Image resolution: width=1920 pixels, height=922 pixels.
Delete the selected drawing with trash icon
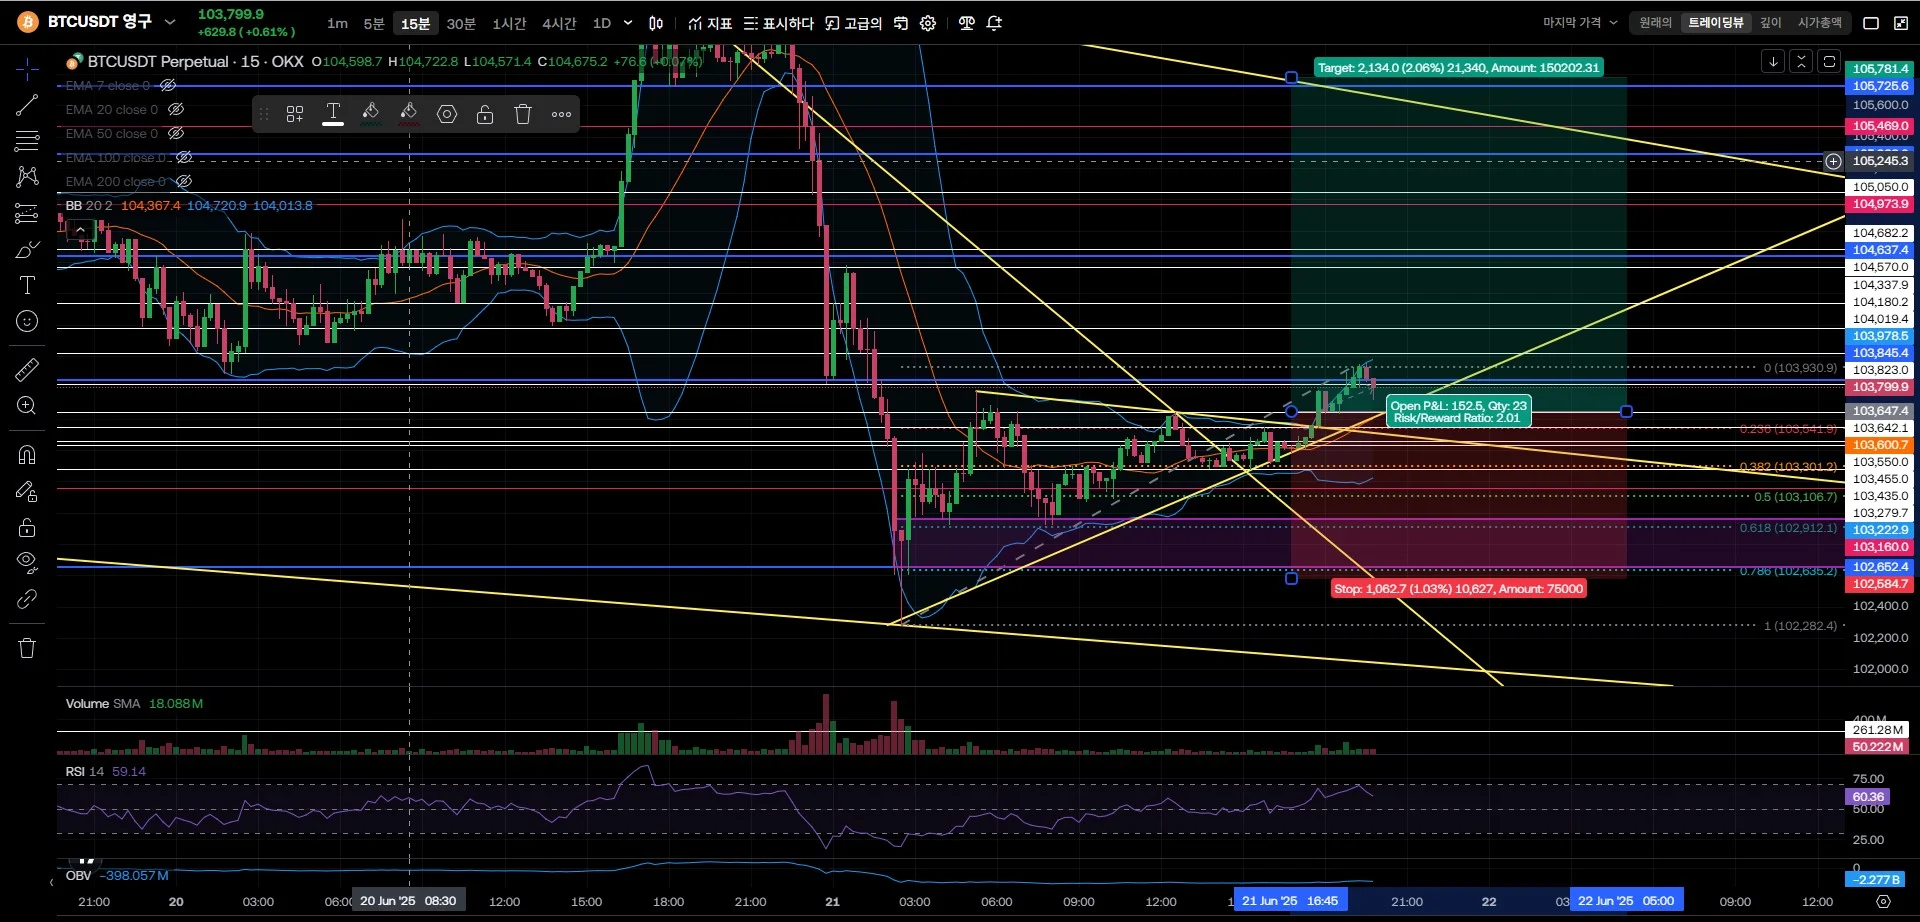(x=523, y=114)
